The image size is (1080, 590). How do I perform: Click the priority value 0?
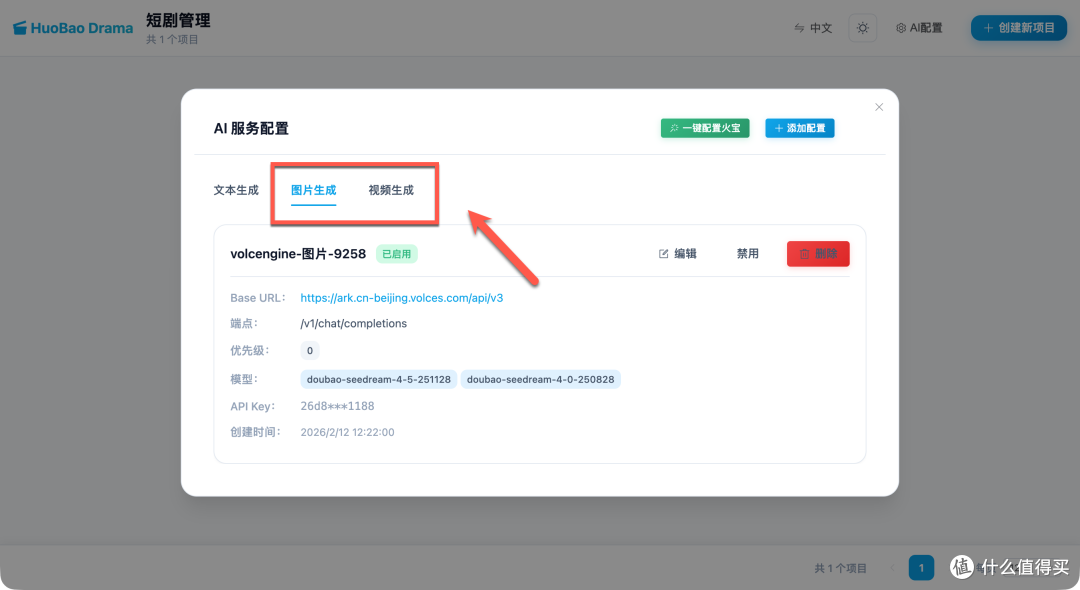tap(310, 350)
